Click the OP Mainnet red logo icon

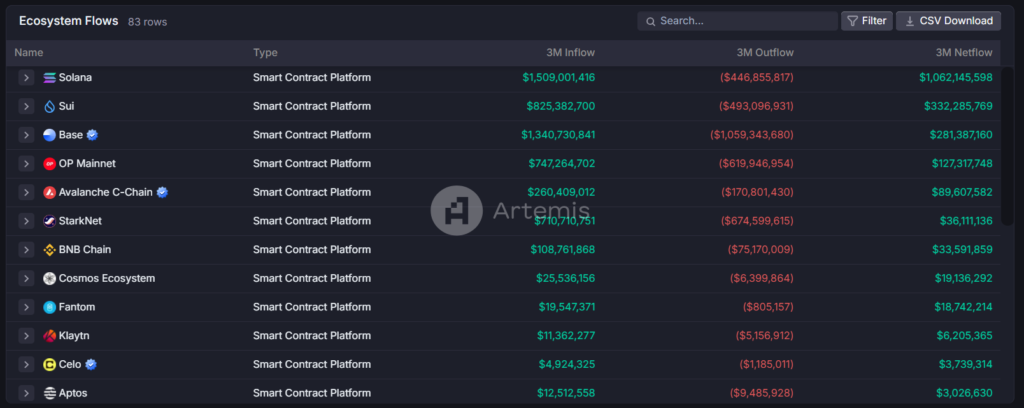(x=50, y=164)
